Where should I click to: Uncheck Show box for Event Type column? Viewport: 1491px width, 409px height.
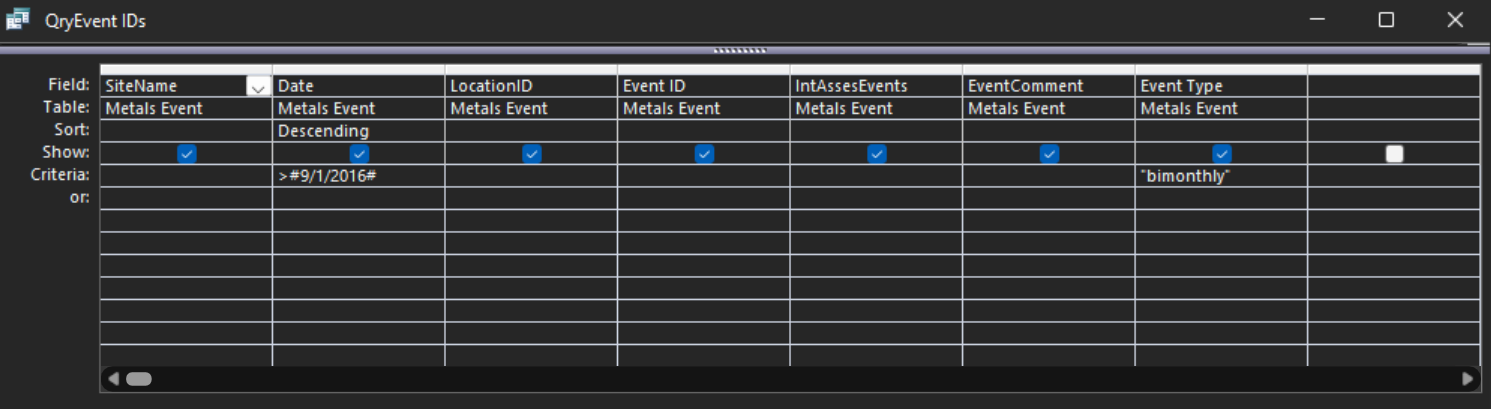[x=1222, y=154]
